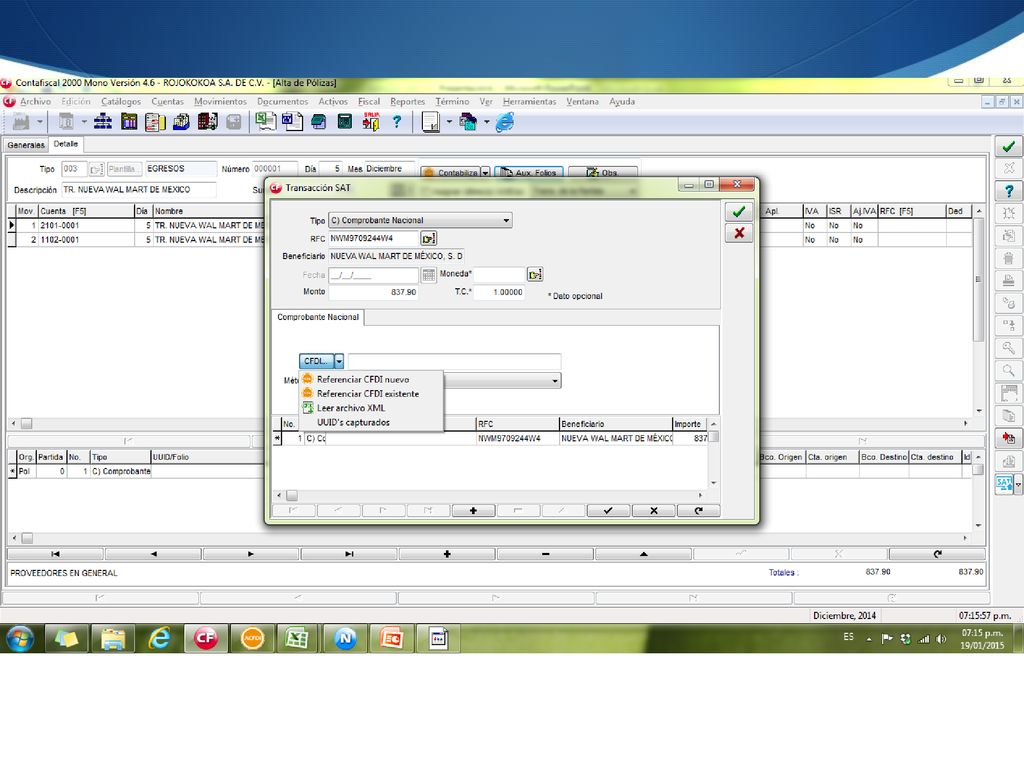Click the report document icon in the toolbar

pos(431,122)
